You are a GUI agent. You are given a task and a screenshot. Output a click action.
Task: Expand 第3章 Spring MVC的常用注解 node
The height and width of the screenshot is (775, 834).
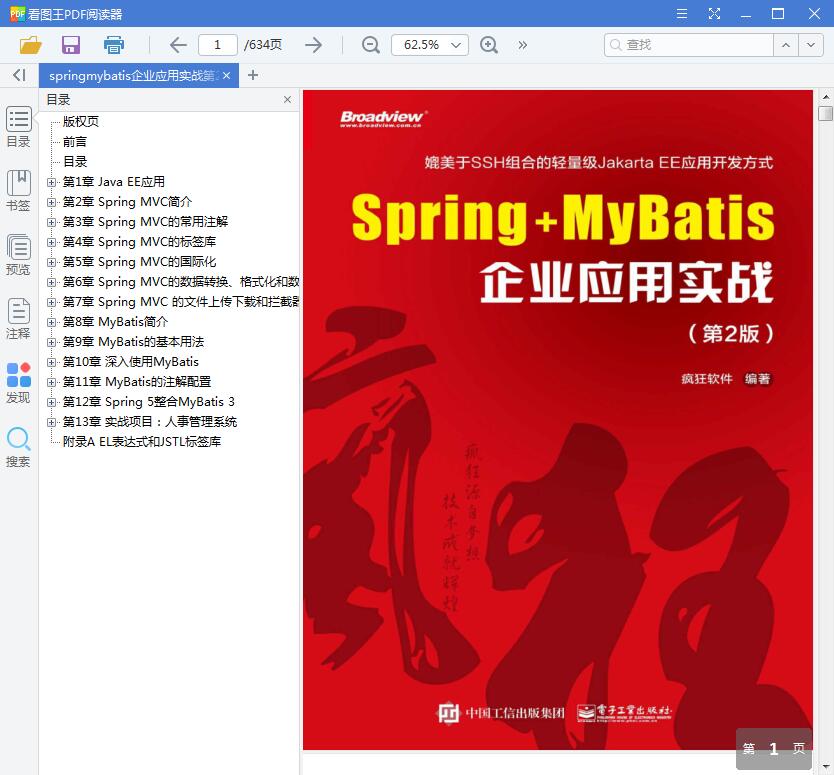(x=51, y=222)
